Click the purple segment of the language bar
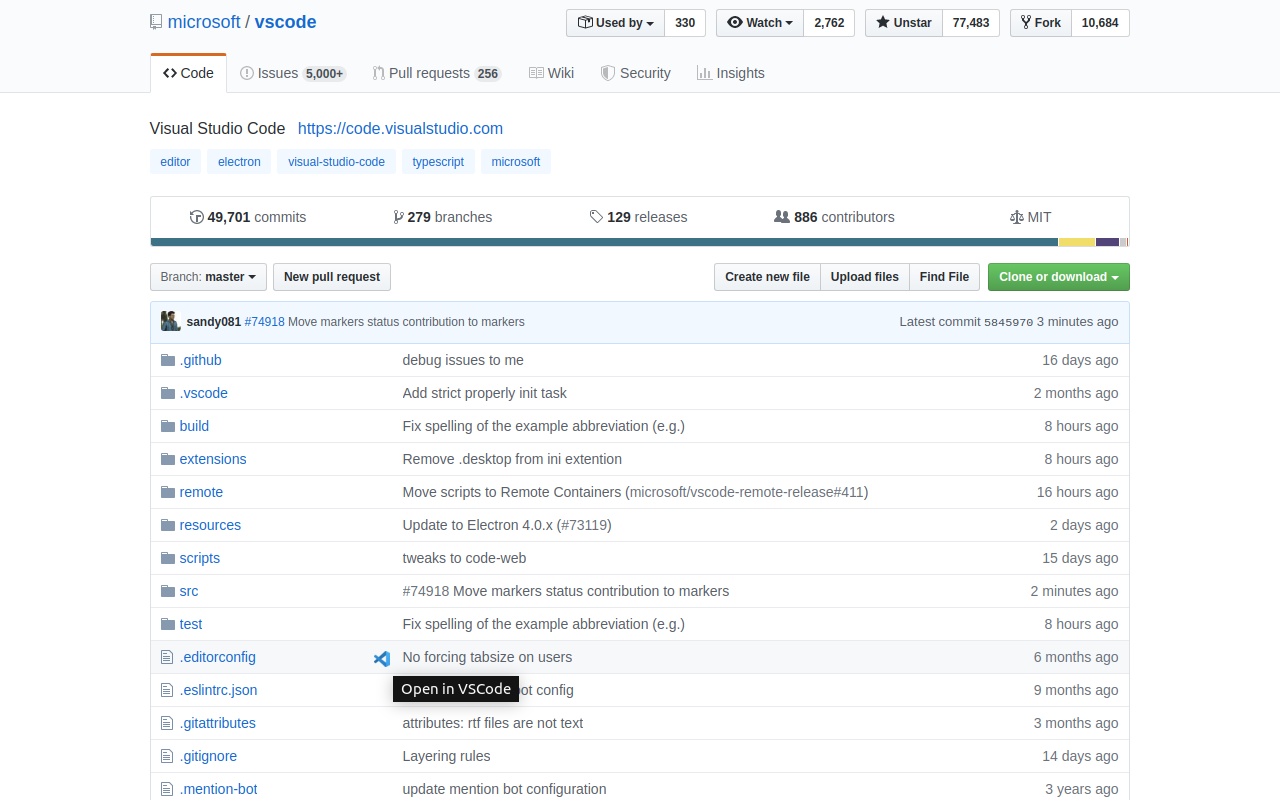Image resolution: width=1280 pixels, height=800 pixels. 1107,242
